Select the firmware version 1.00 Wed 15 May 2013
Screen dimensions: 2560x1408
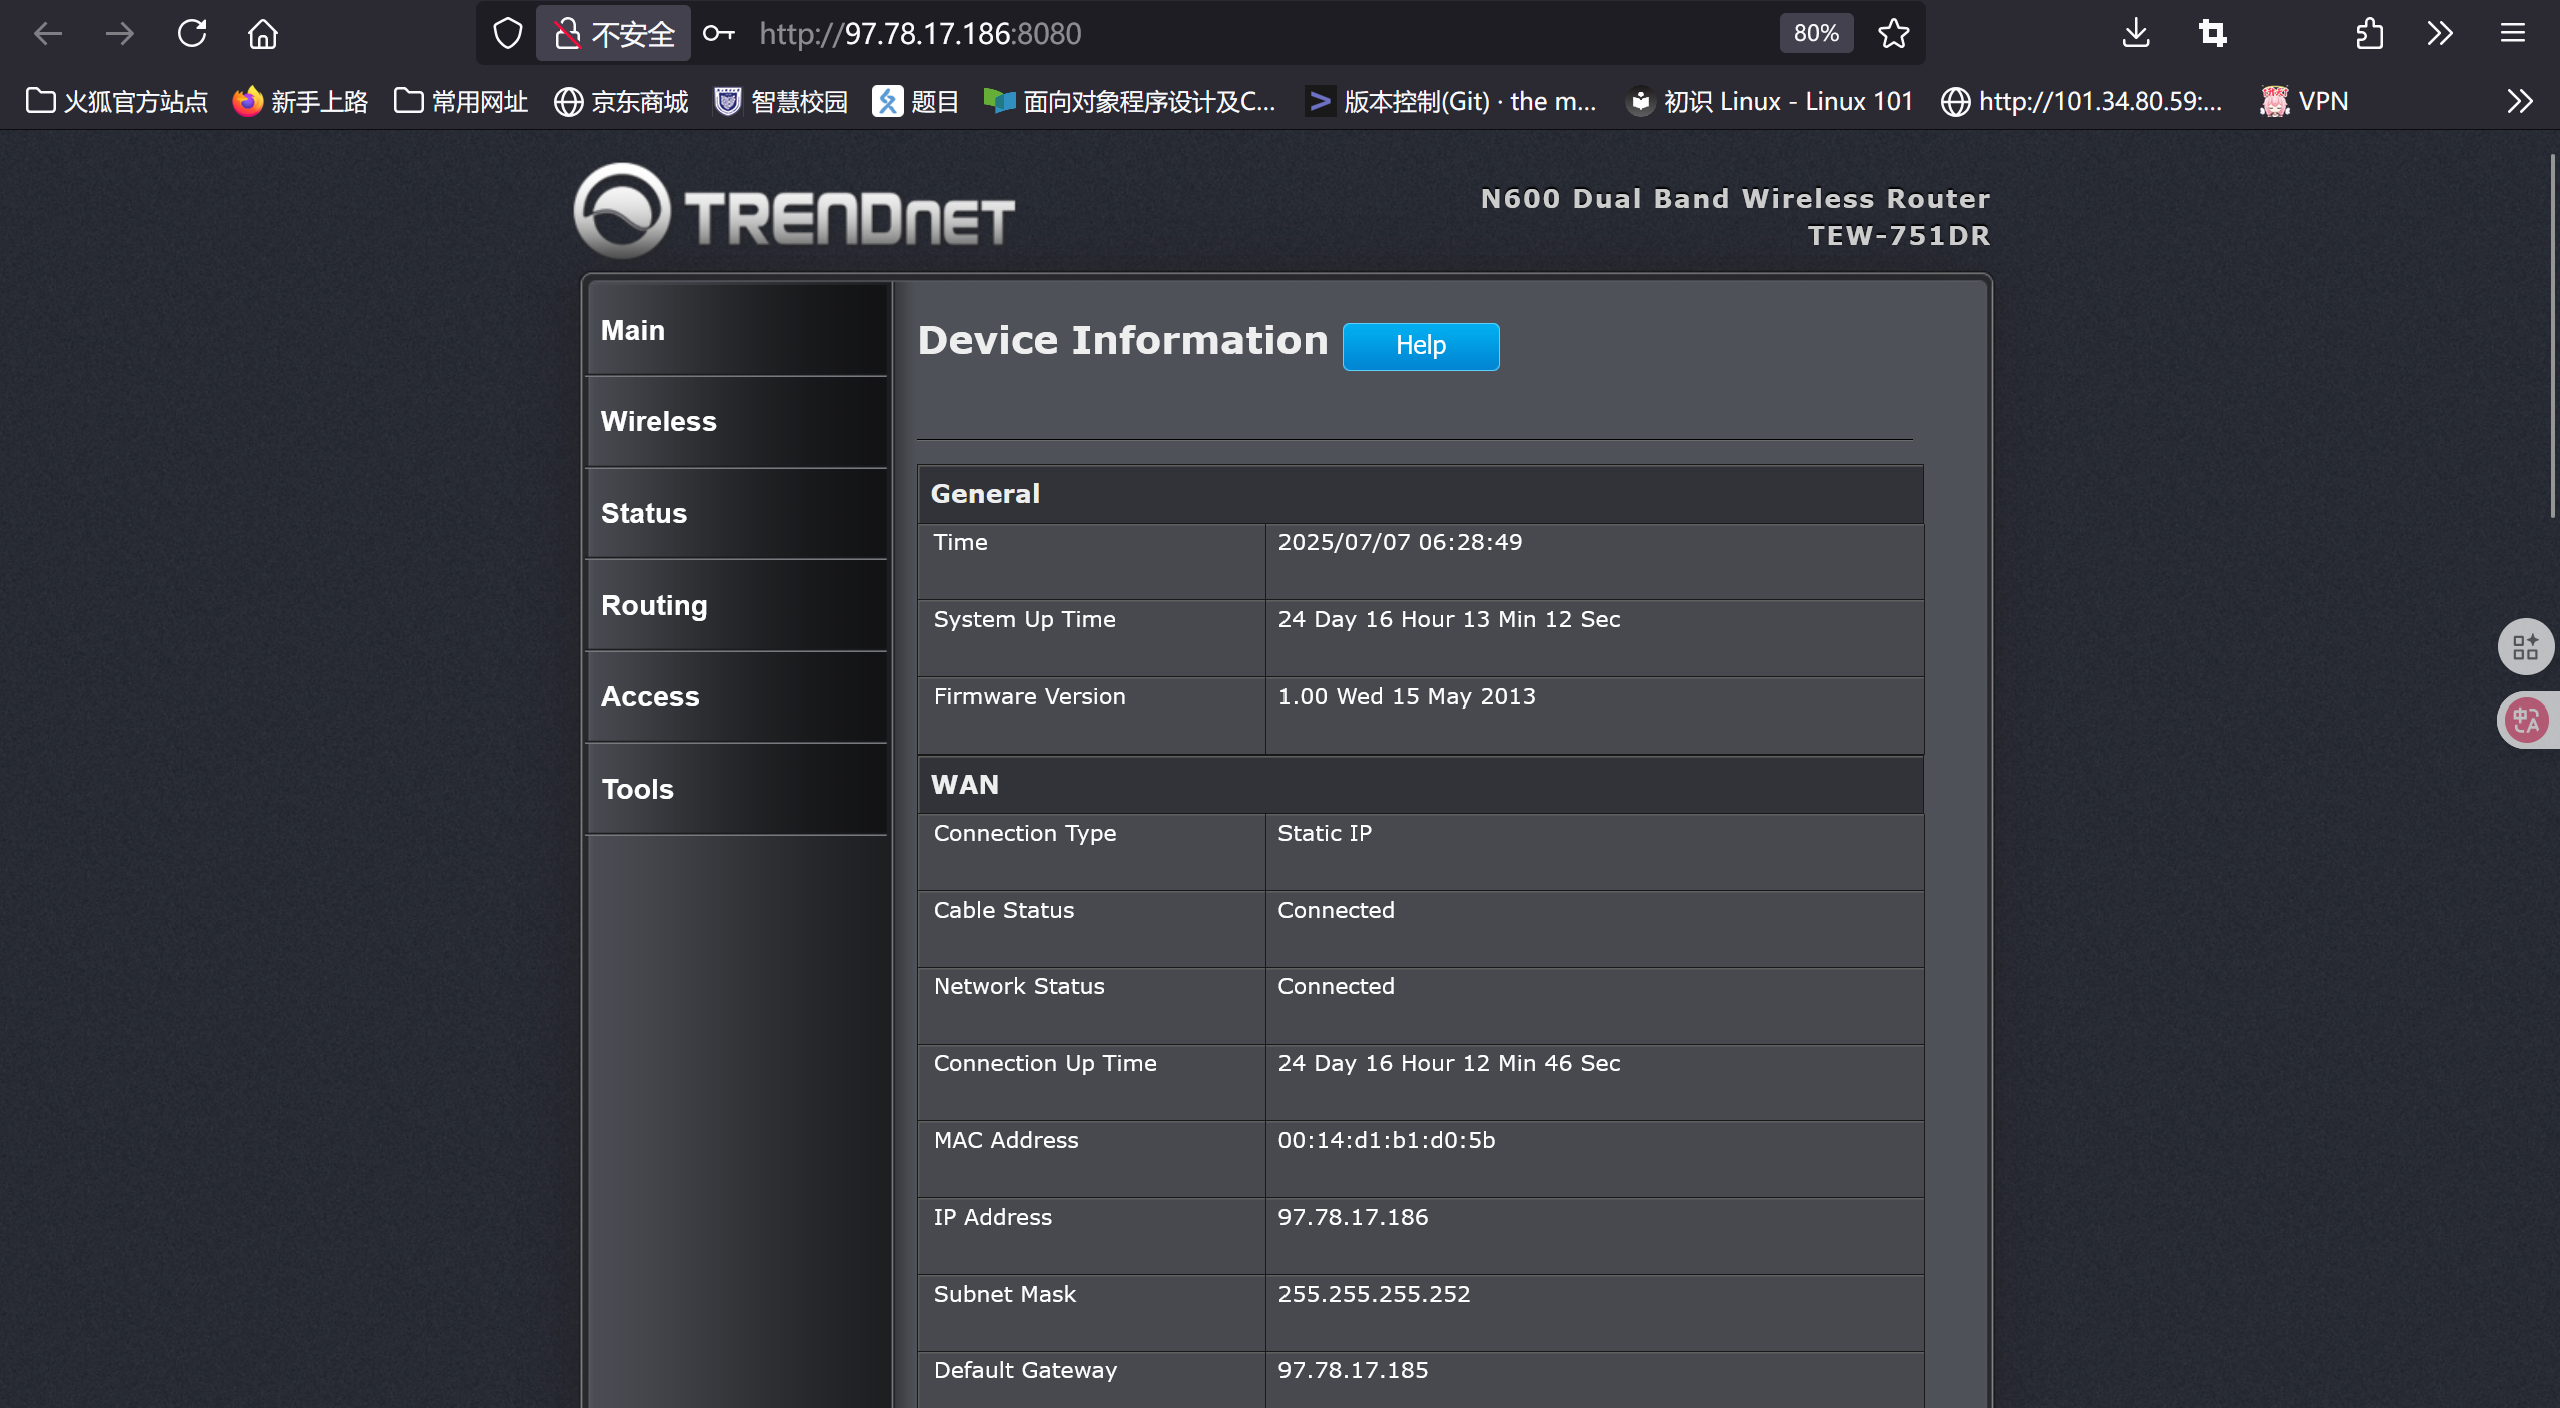[1406, 697]
